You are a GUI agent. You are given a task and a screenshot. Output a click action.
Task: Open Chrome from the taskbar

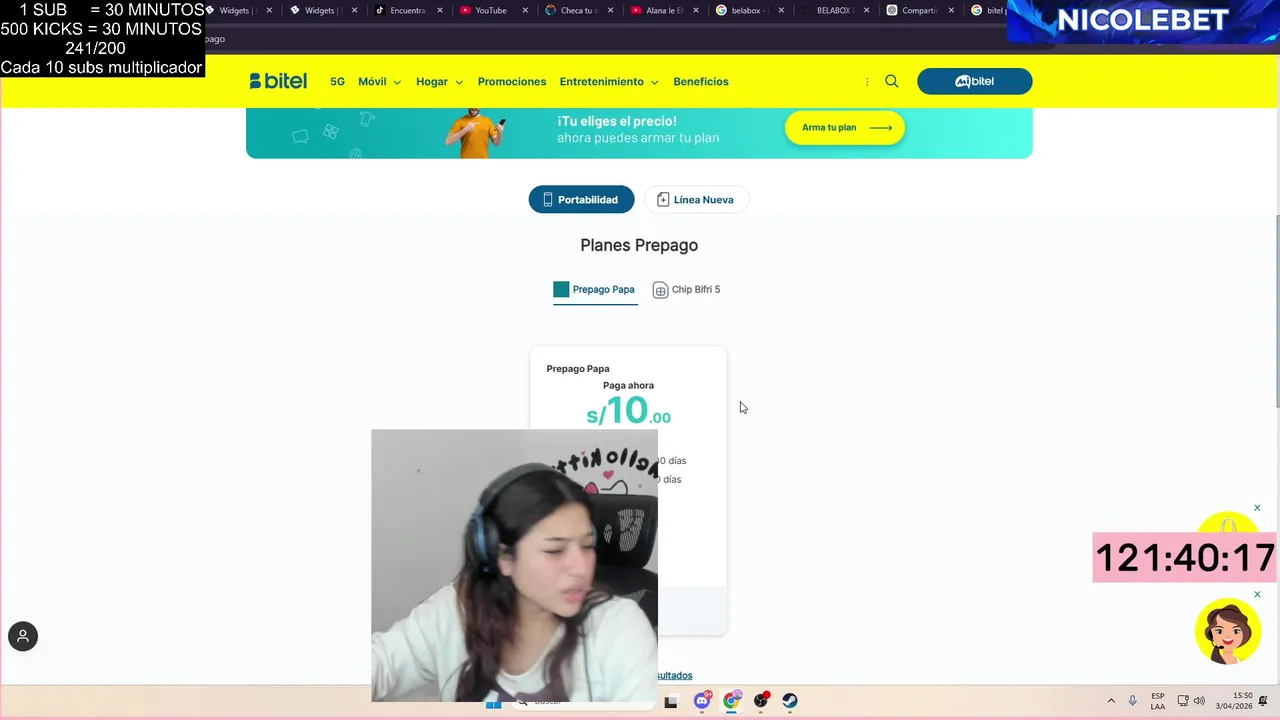732,701
